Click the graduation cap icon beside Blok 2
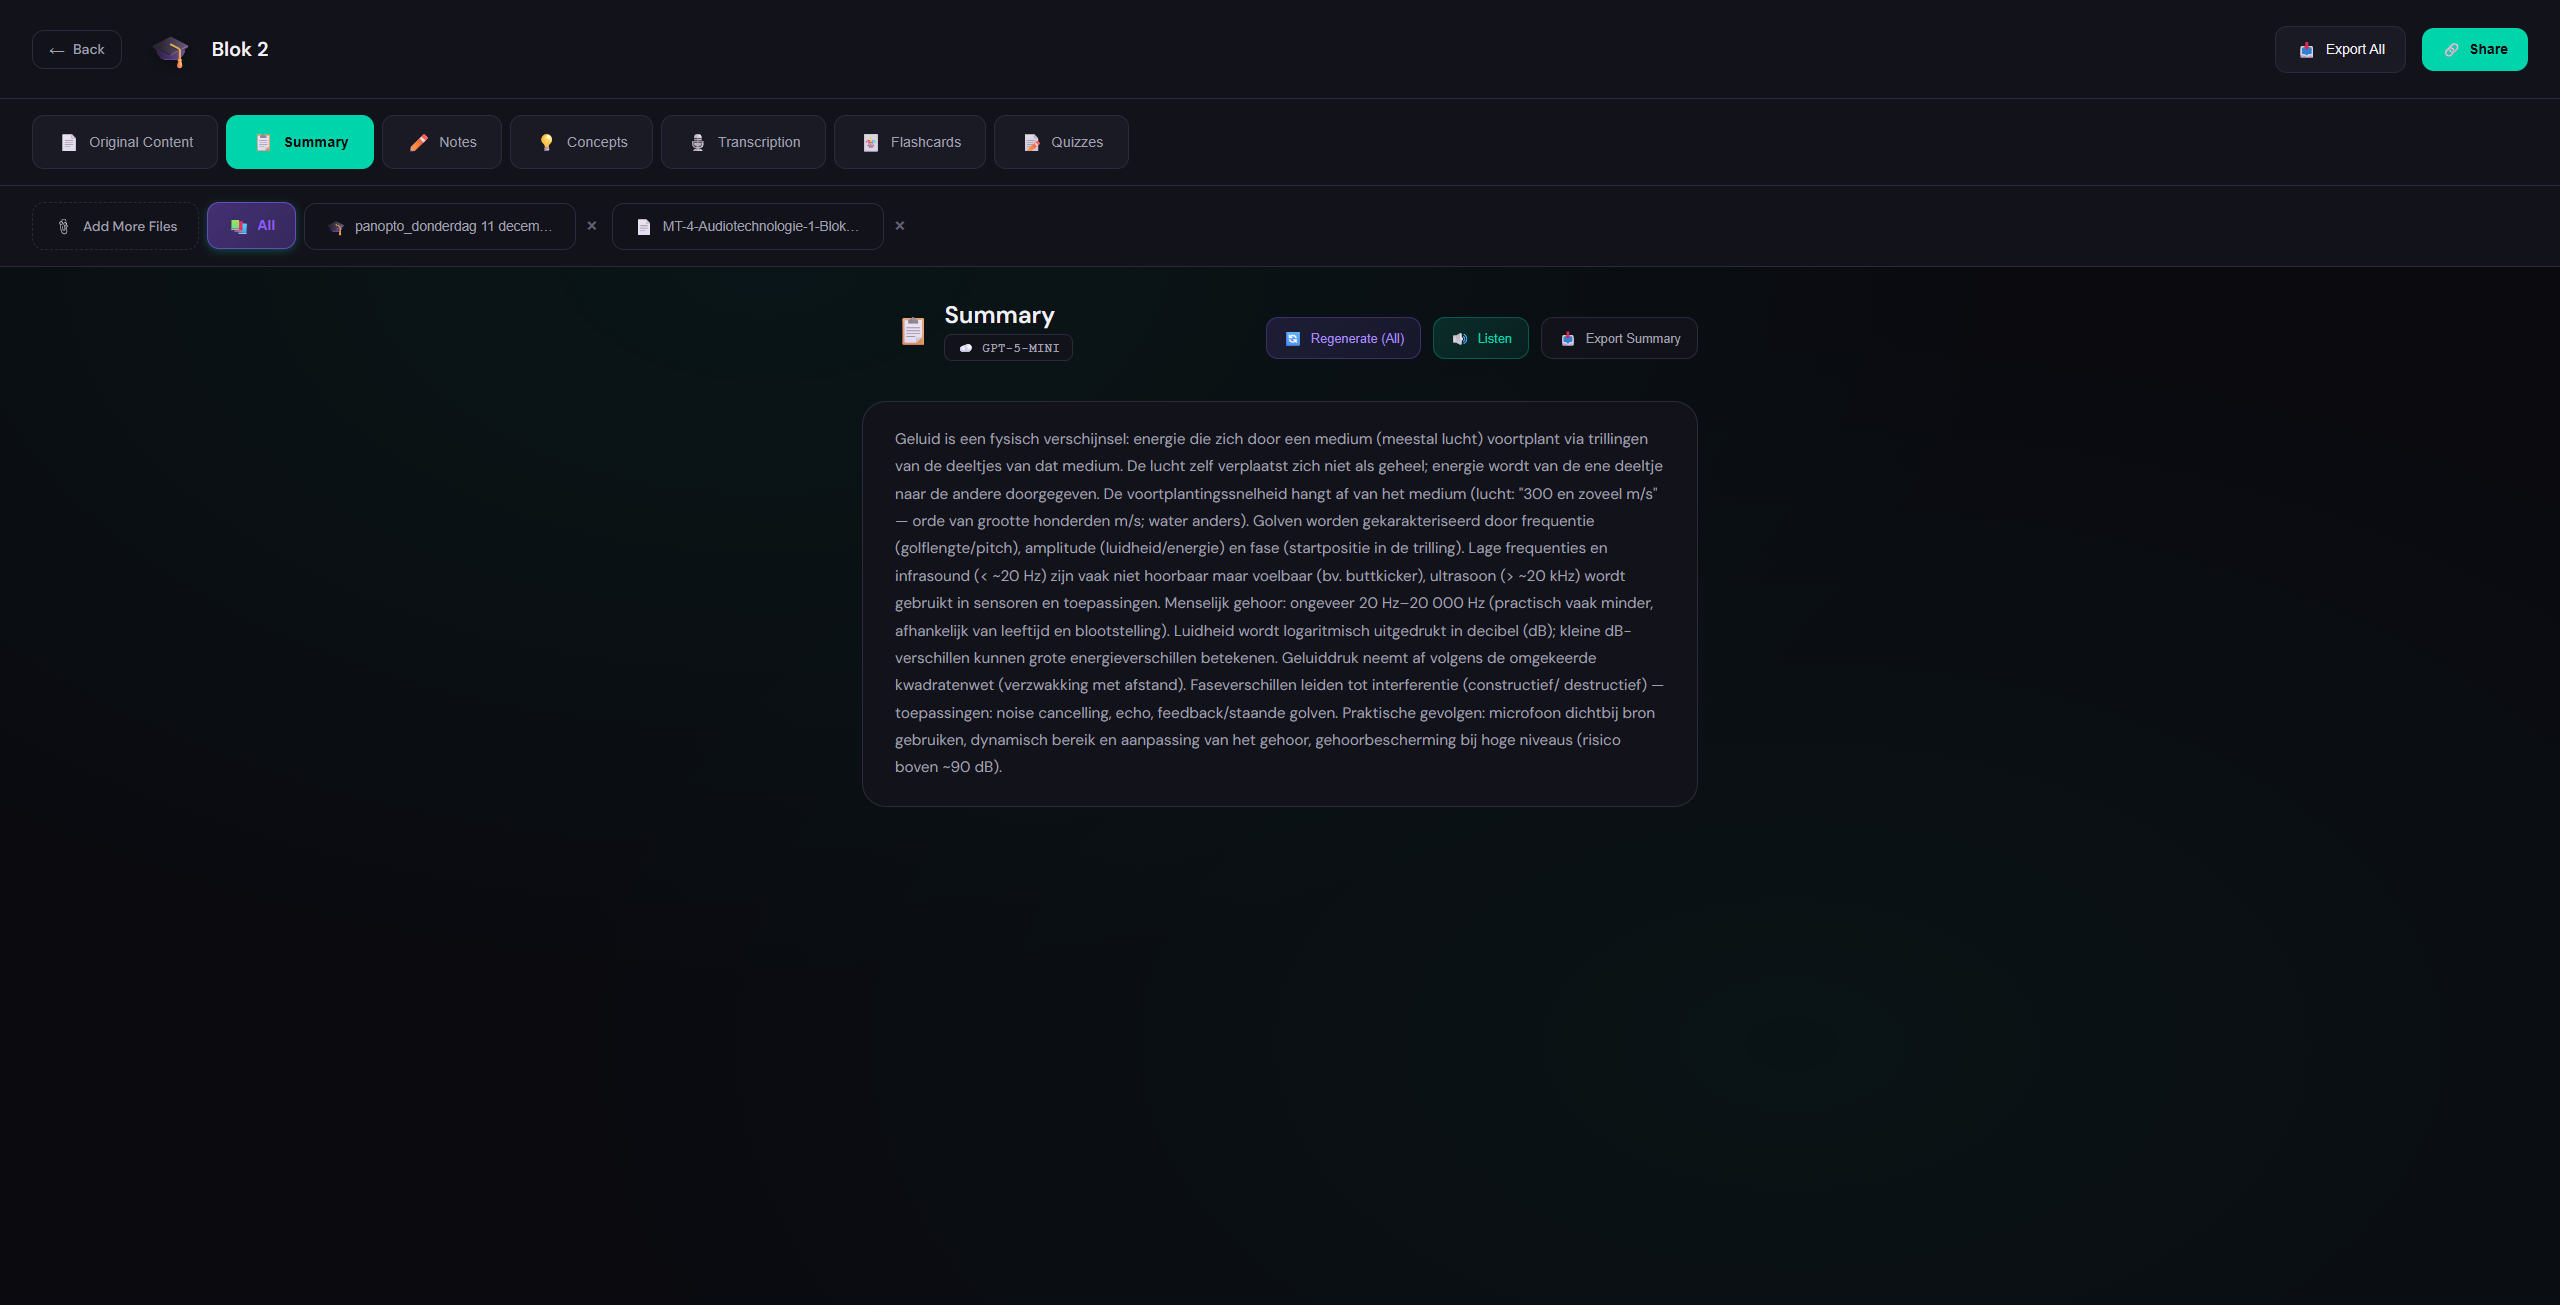The image size is (2560, 1305). [171, 50]
